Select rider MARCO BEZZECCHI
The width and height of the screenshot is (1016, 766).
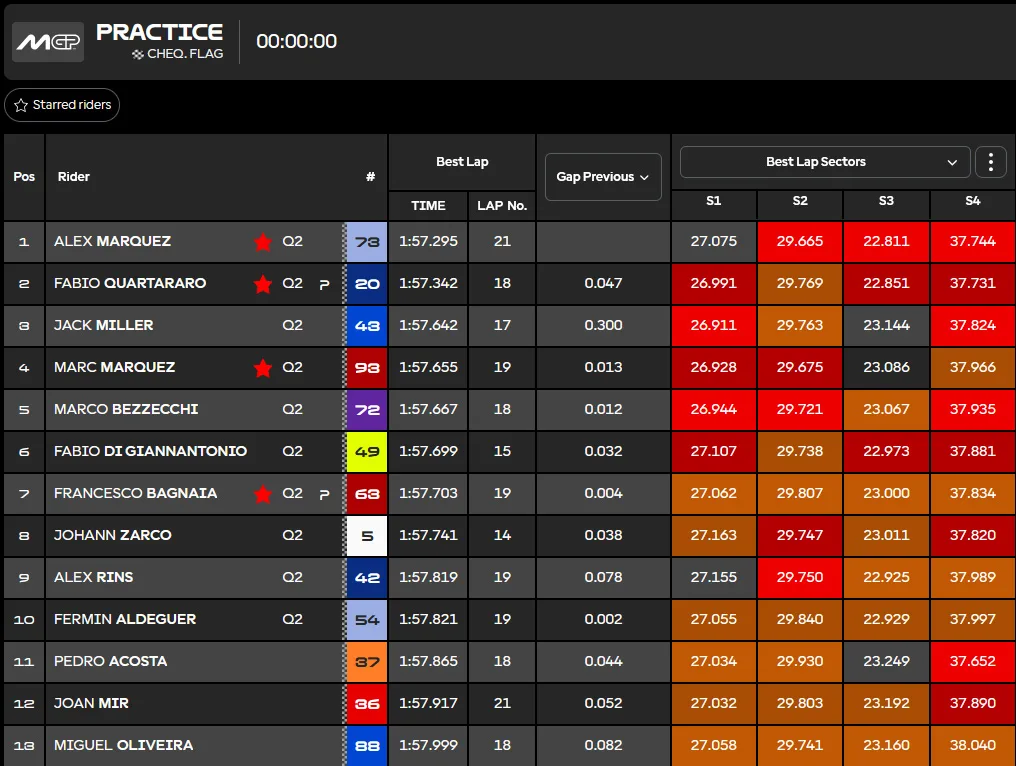[x=126, y=410]
